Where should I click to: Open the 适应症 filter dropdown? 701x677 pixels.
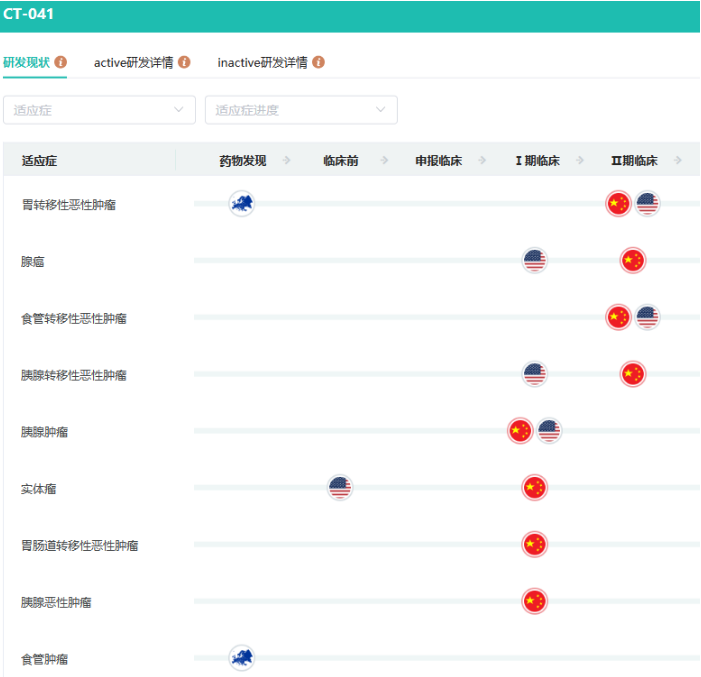click(x=99, y=110)
